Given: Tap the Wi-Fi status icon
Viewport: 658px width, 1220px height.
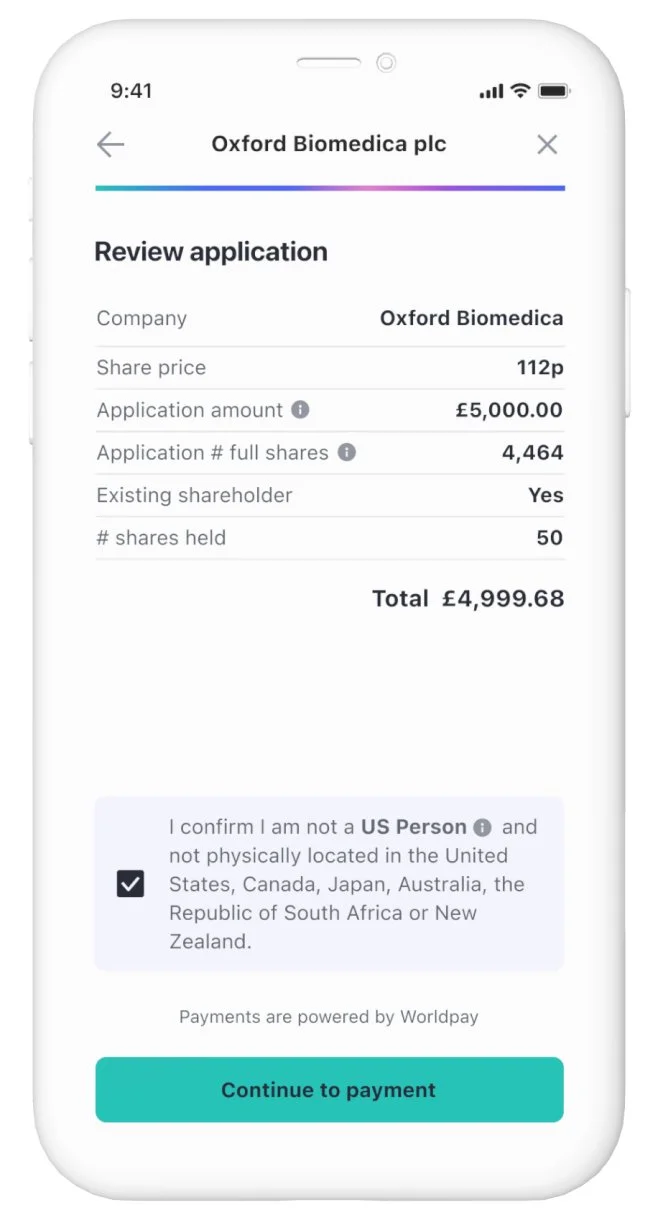Looking at the screenshot, I should tap(520, 91).
